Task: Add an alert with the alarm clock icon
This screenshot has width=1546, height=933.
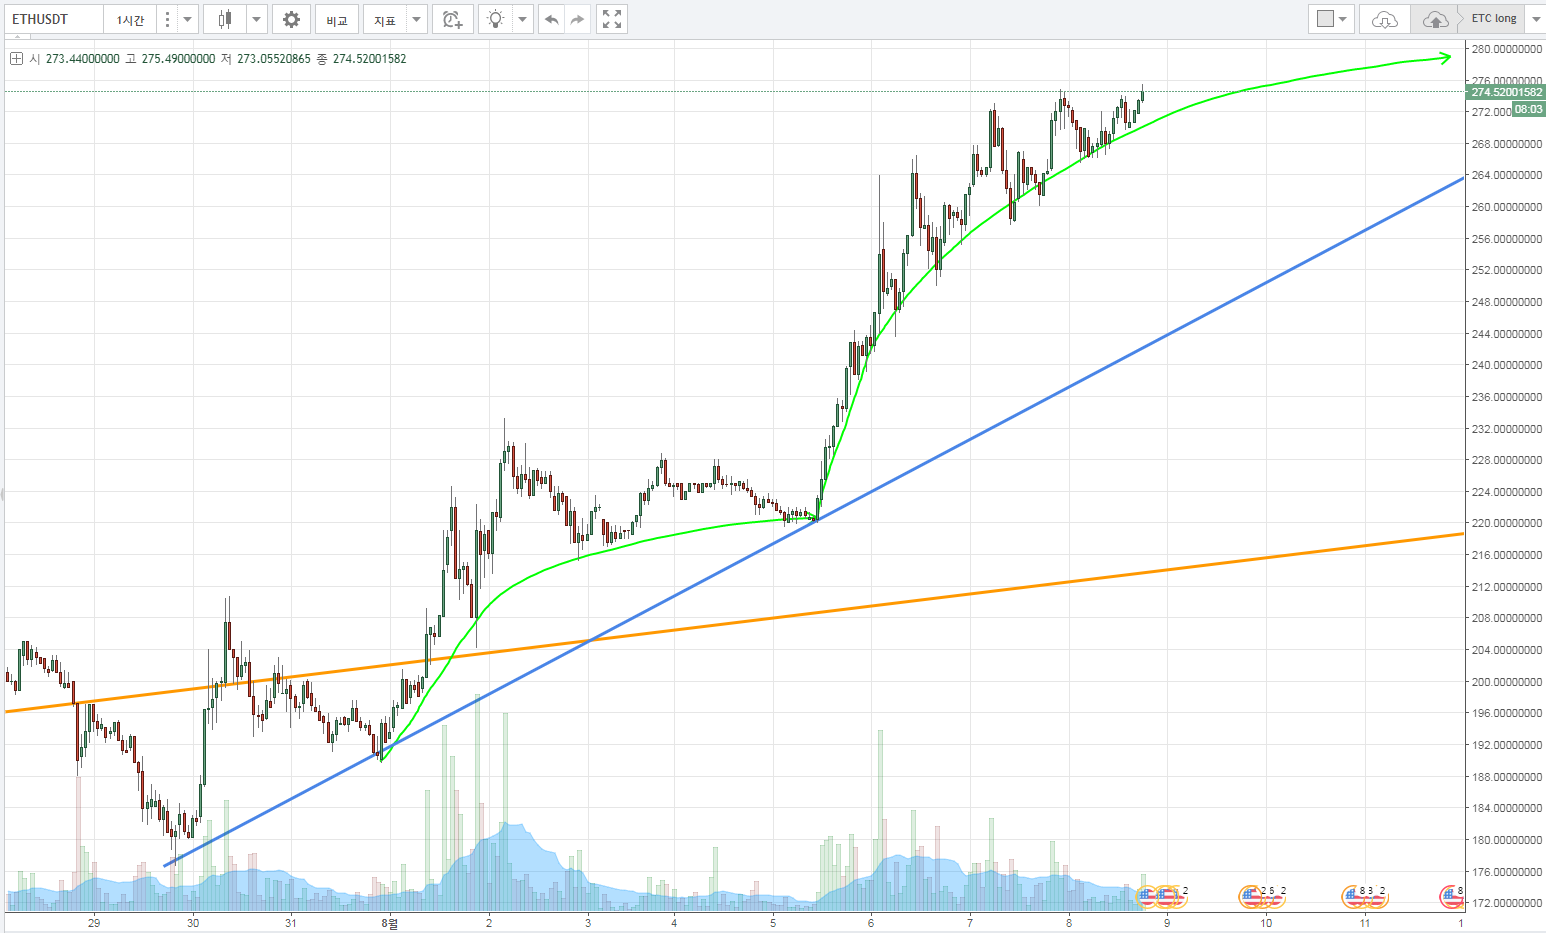Action: pyautogui.click(x=453, y=19)
